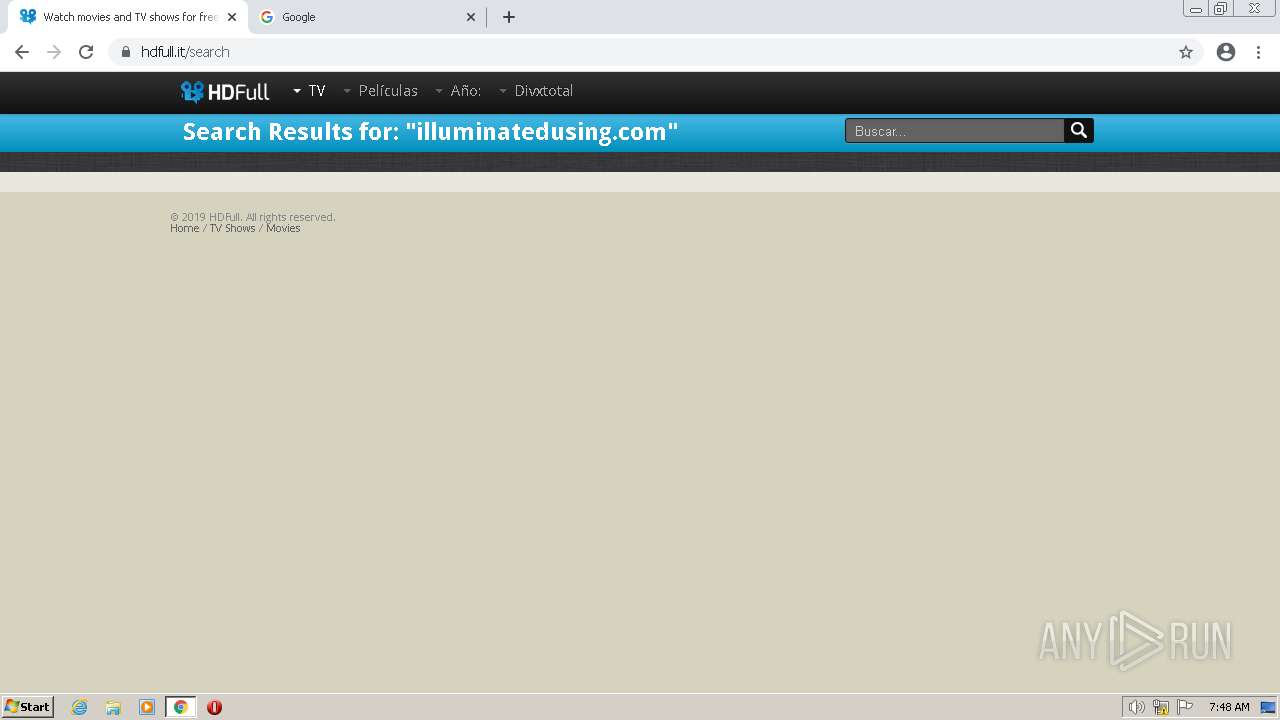Launch the media player from the taskbar
The width and height of the screenshot is (1280, 720).
pyautogui.click(x=147, y=707)
